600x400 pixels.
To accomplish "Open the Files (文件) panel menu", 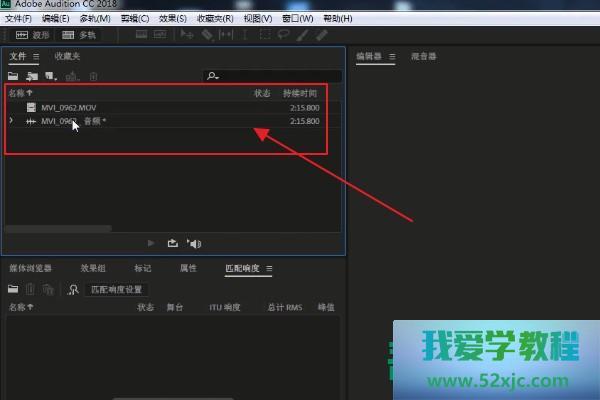I will point(37,56).
